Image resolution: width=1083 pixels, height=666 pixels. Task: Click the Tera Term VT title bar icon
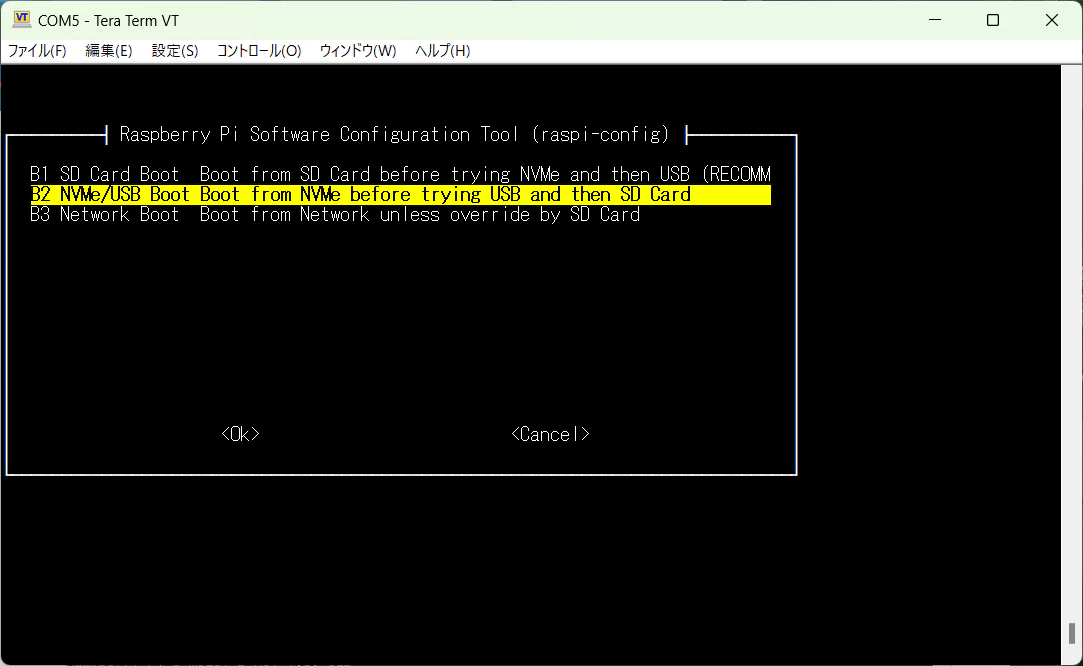[22, 19]
